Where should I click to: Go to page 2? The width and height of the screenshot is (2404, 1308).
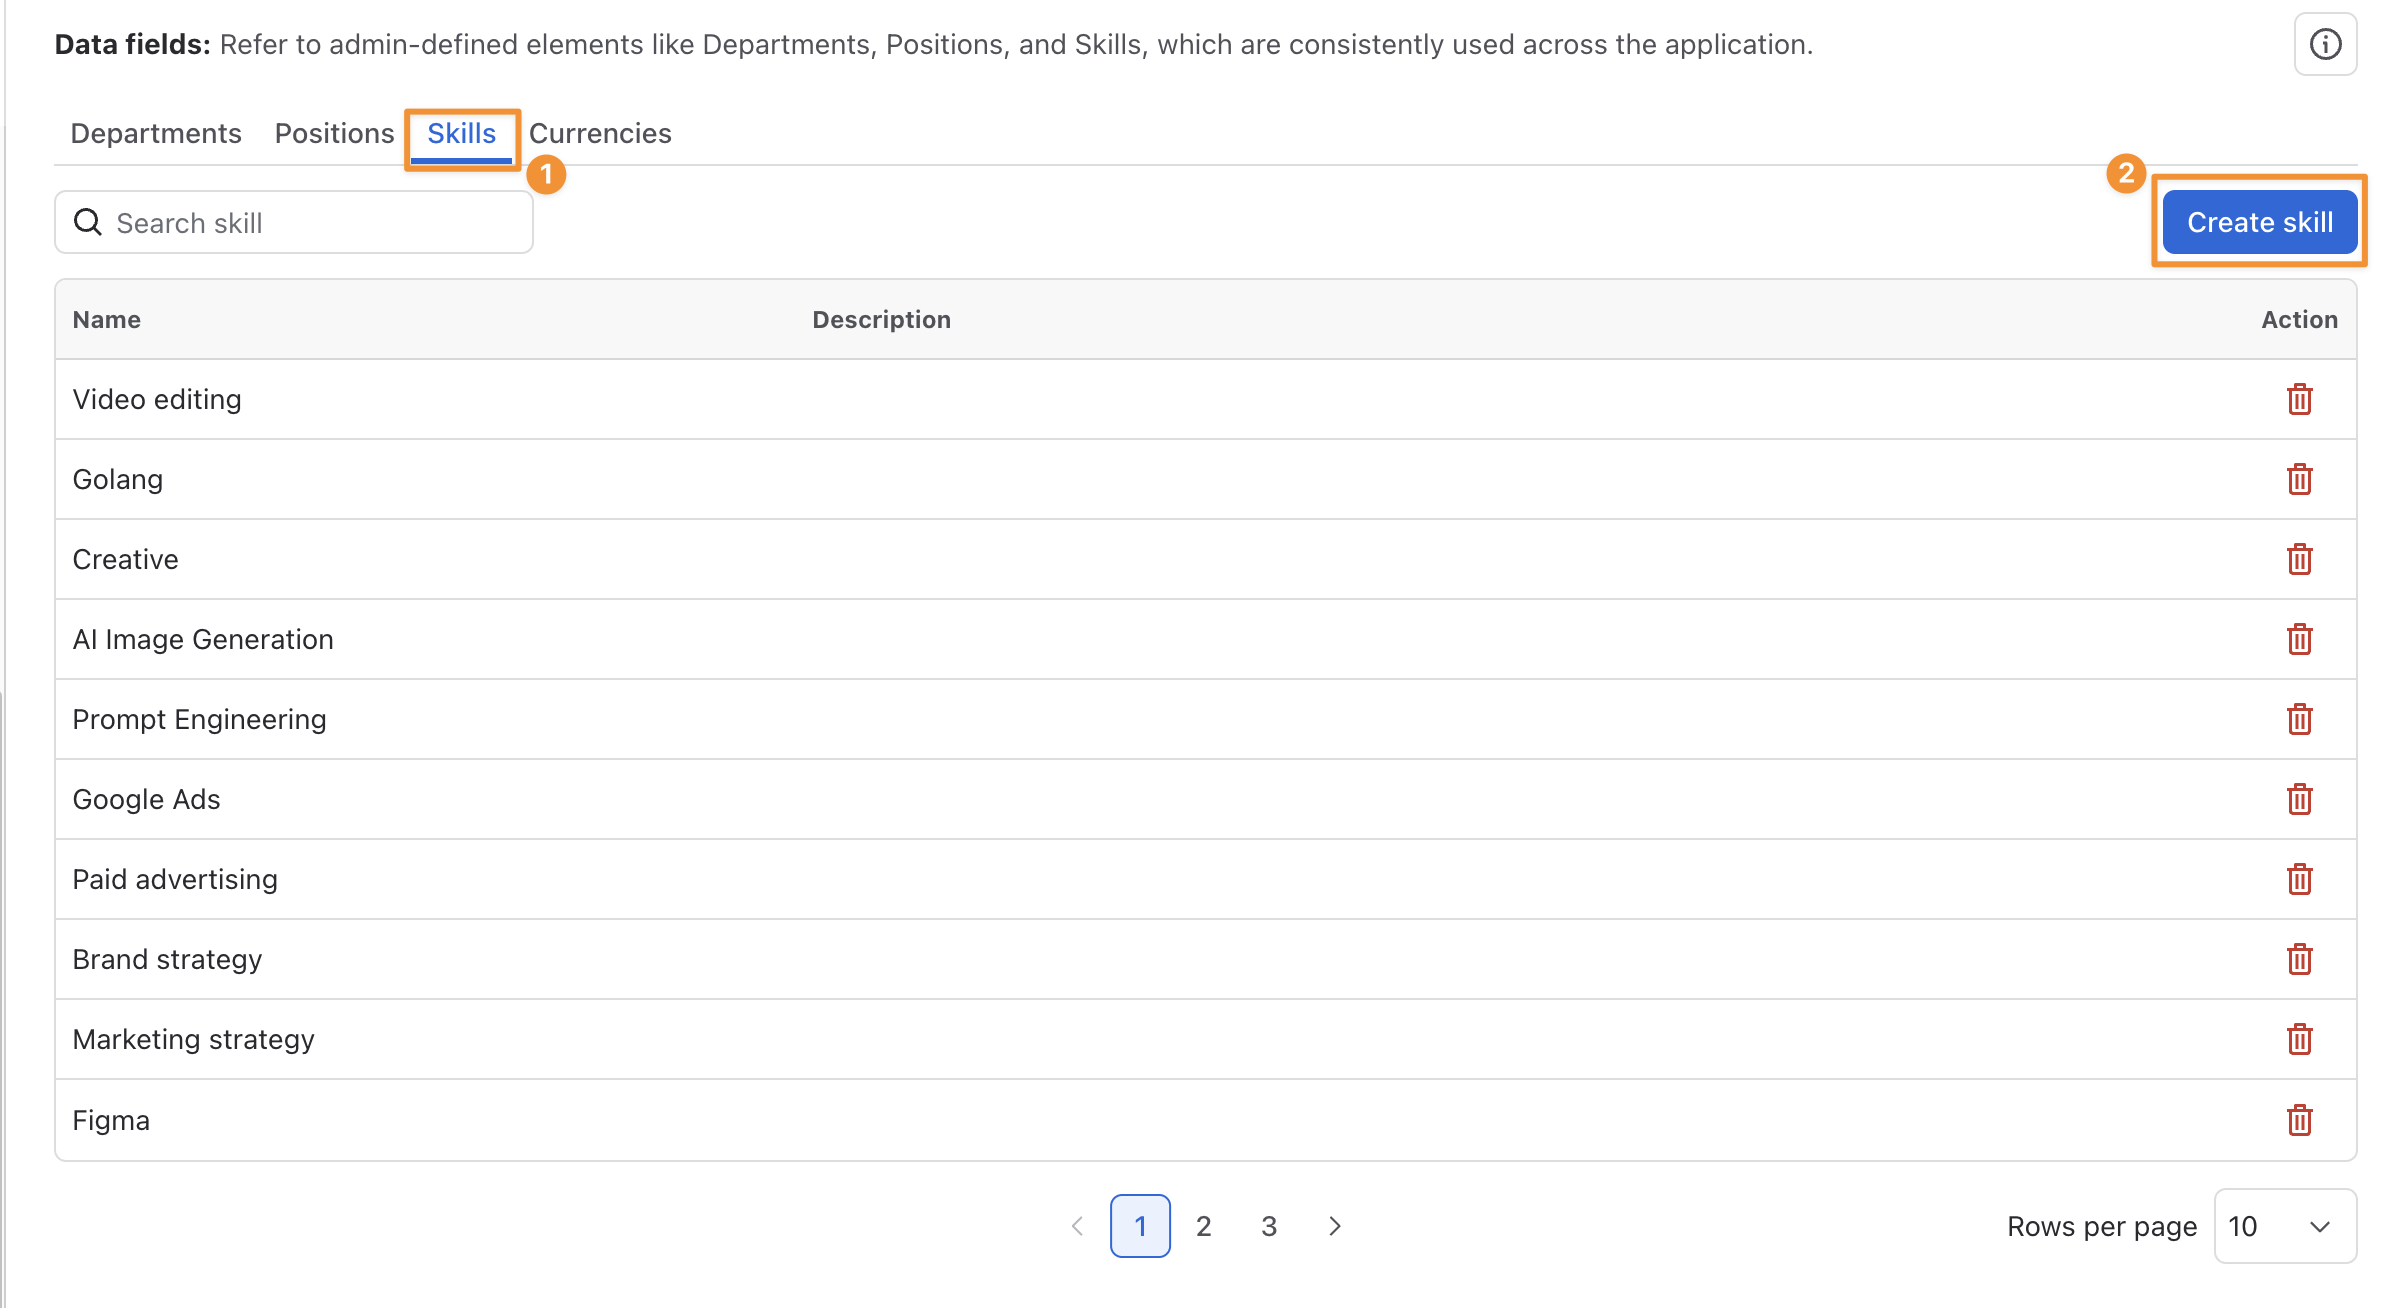pos(1204,1226)
